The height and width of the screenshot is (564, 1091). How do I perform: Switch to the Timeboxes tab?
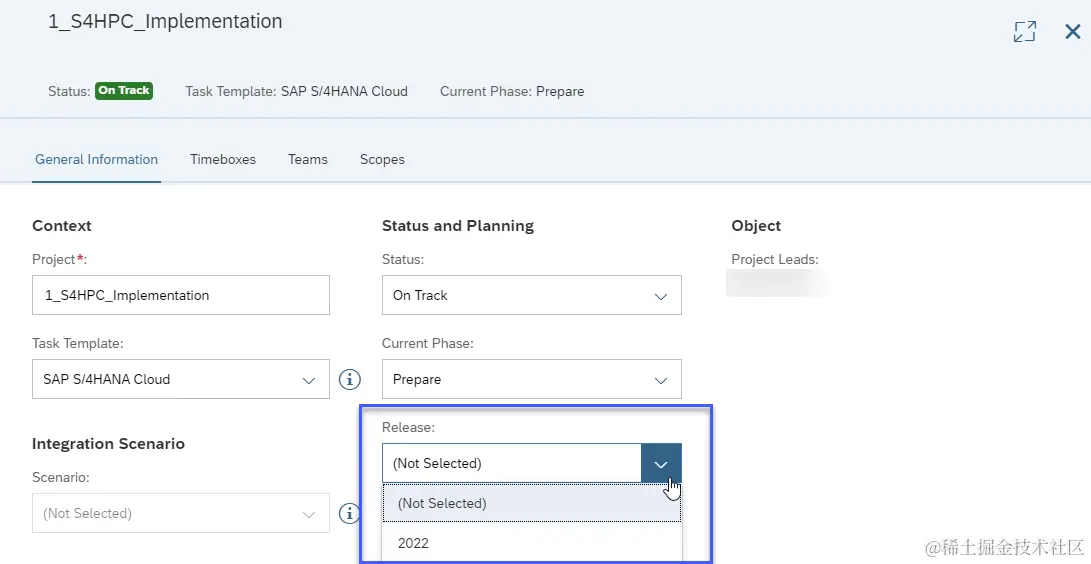pyautogui.click(x=223, y=159)
